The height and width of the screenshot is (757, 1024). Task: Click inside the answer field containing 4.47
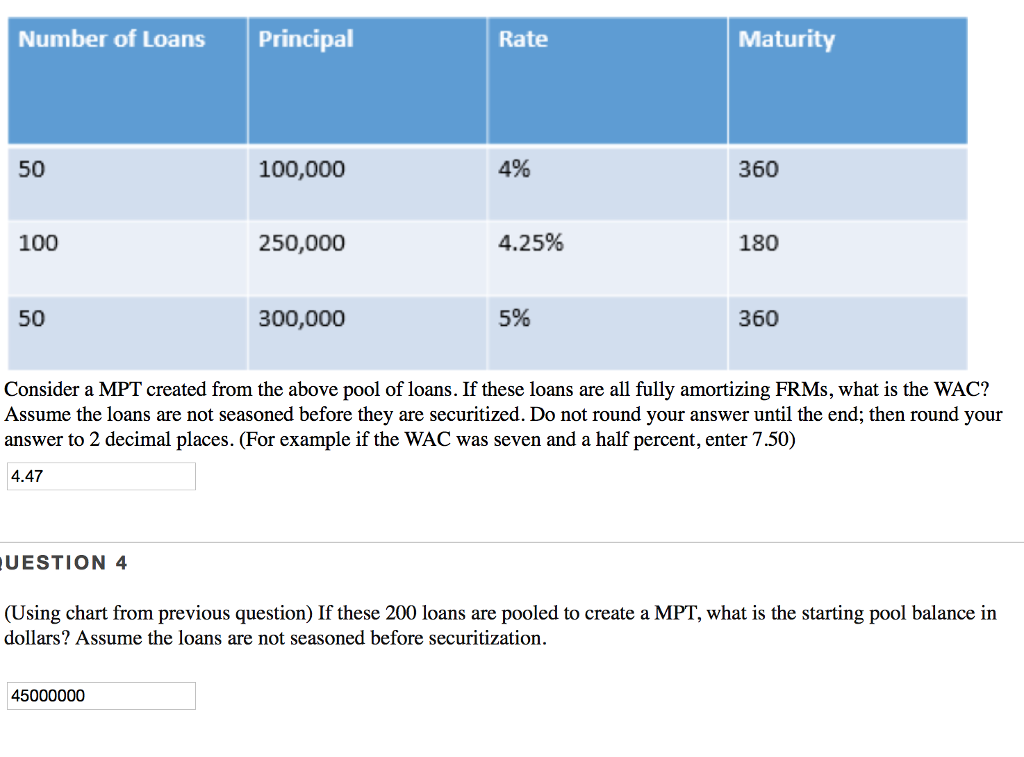(100, 476)
